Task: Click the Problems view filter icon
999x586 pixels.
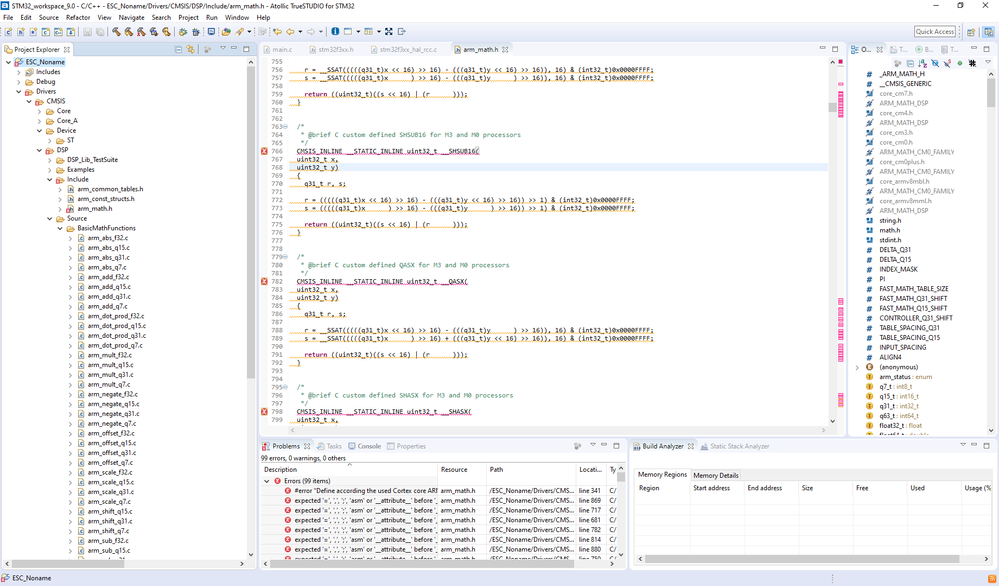Action: [577, 446]
